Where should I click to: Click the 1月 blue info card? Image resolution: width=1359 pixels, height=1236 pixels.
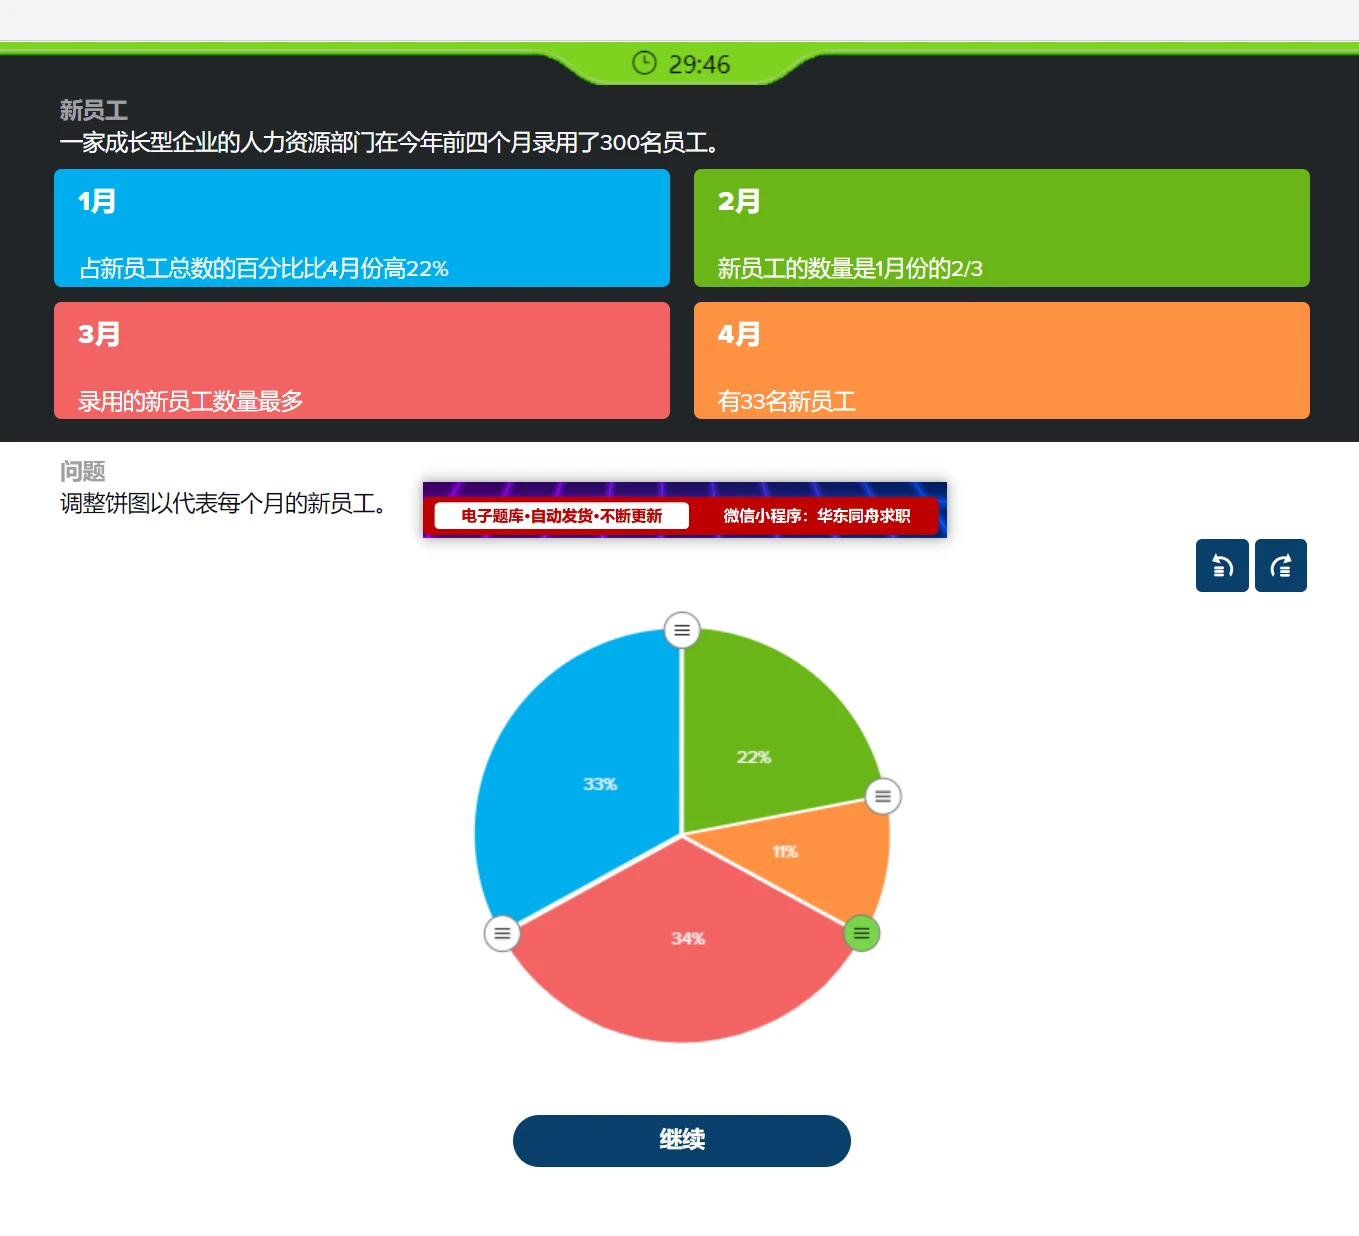362,228
